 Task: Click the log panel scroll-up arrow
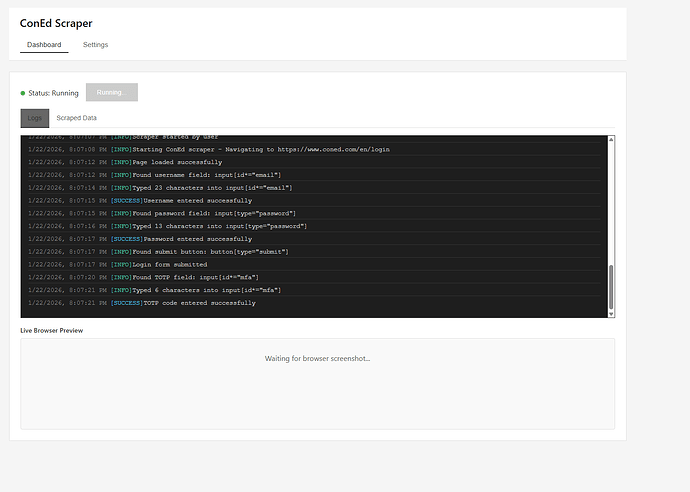coord(611,139)
